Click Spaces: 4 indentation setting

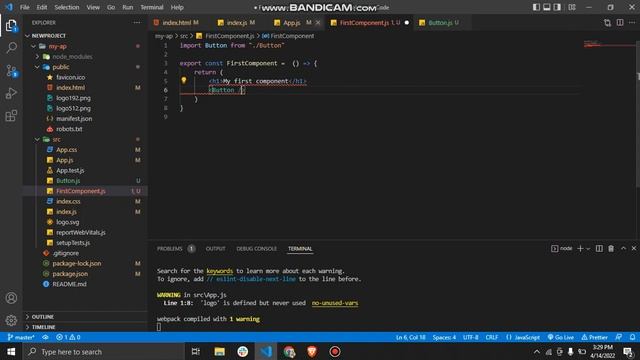click(x=444, y=337)
